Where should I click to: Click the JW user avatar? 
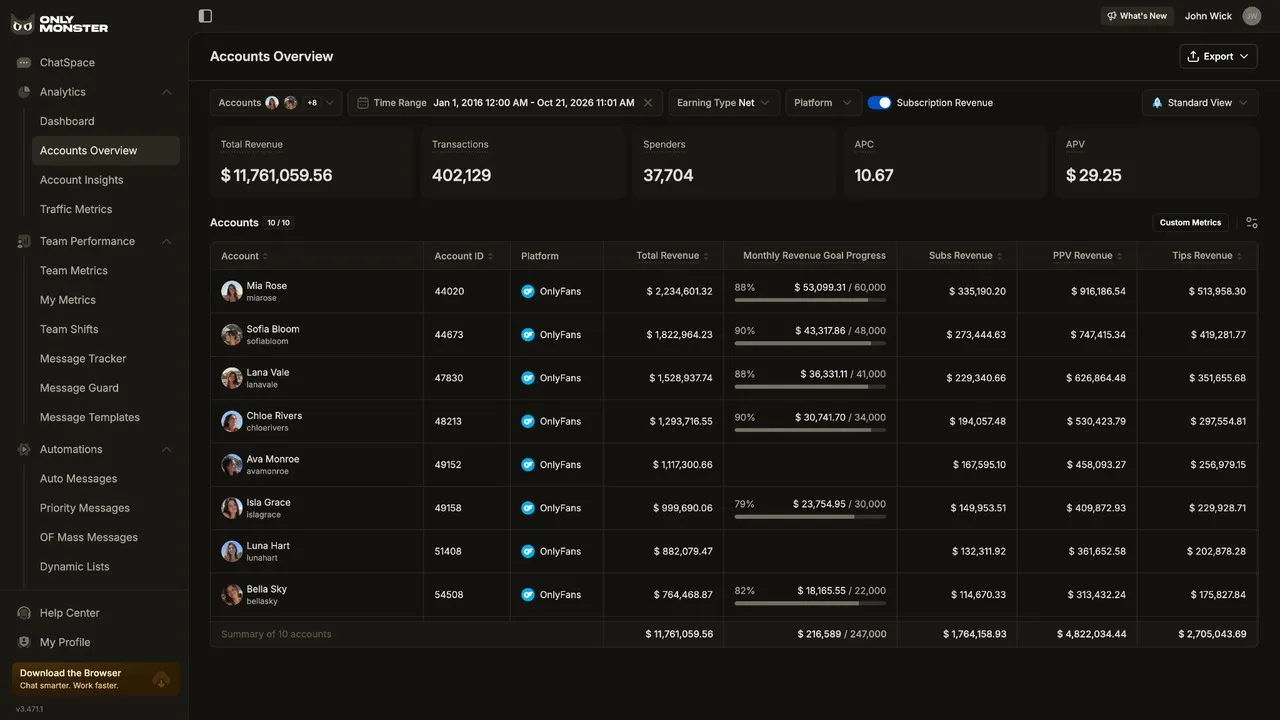pos(1251,16)
